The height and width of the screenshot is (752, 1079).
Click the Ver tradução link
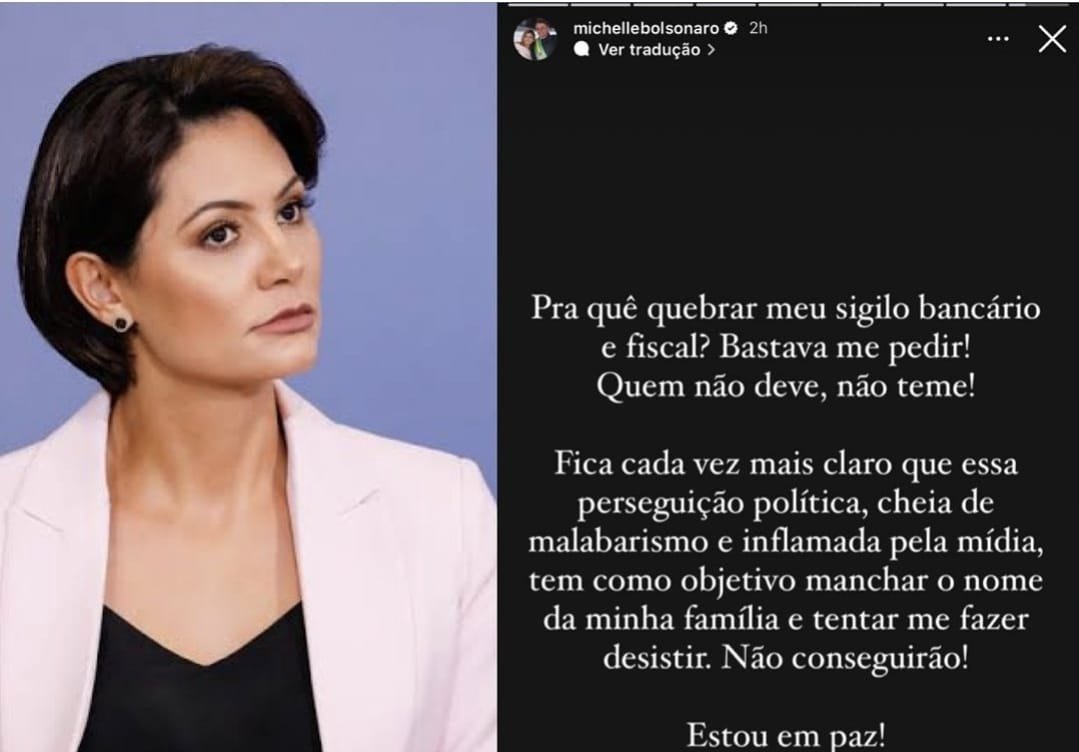(649, 50)
